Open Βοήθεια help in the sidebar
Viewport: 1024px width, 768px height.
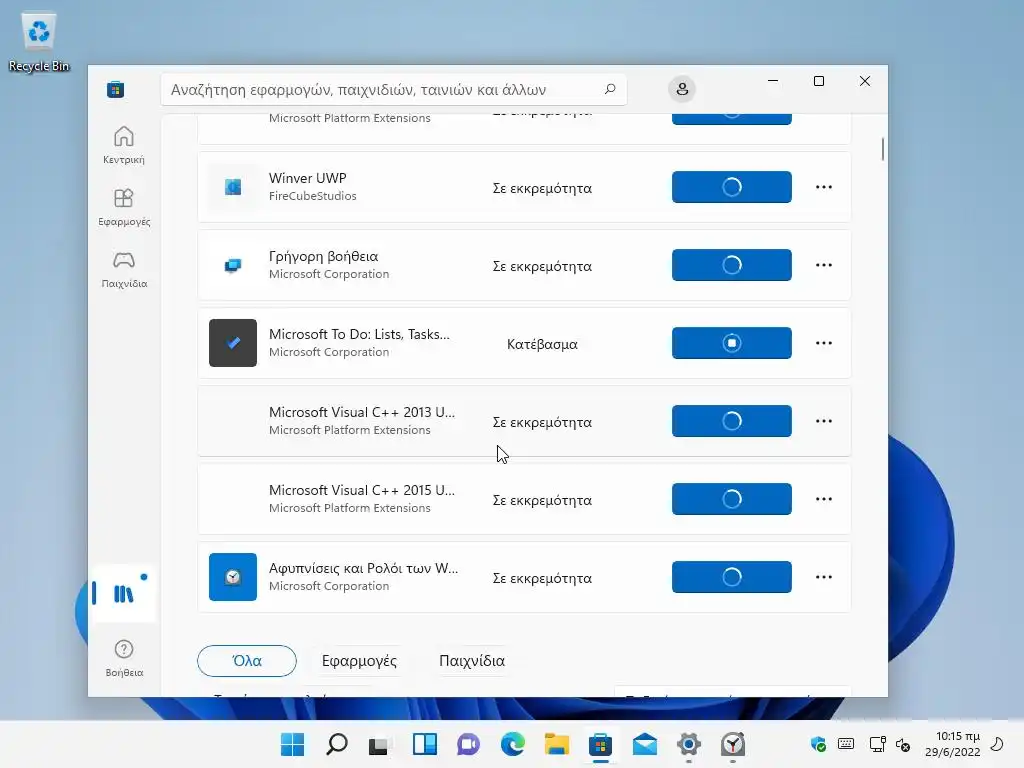click(x=123, y=658)
